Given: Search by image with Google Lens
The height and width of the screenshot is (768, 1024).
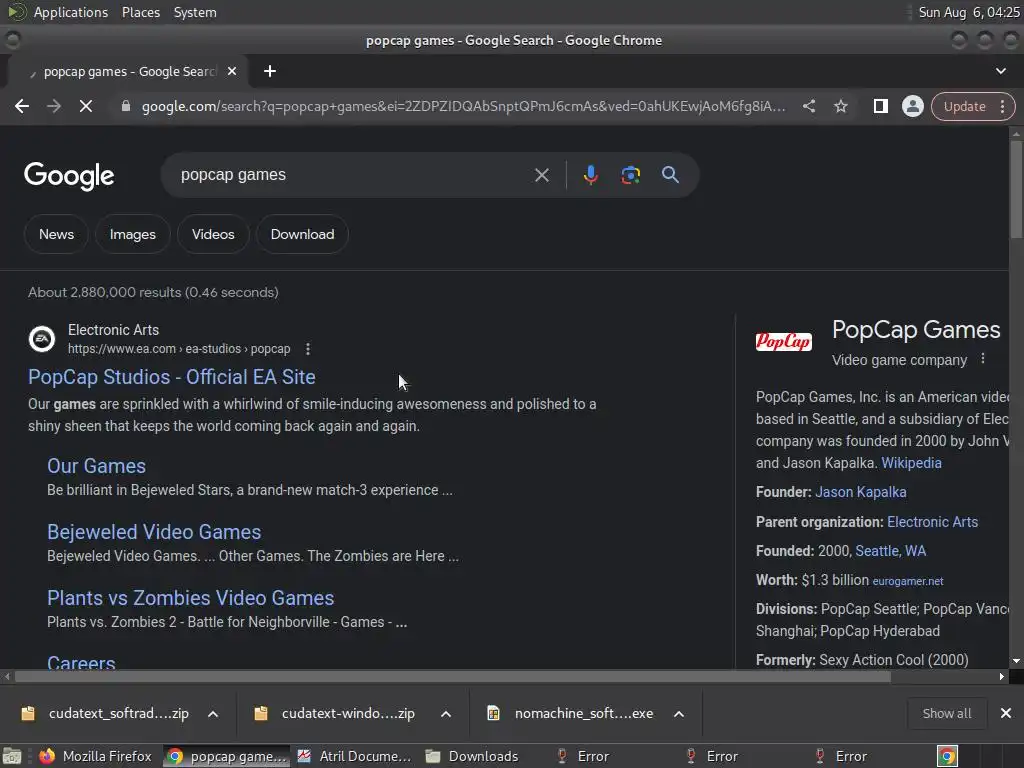Looking at the screenshot, I should coord(630,175).
